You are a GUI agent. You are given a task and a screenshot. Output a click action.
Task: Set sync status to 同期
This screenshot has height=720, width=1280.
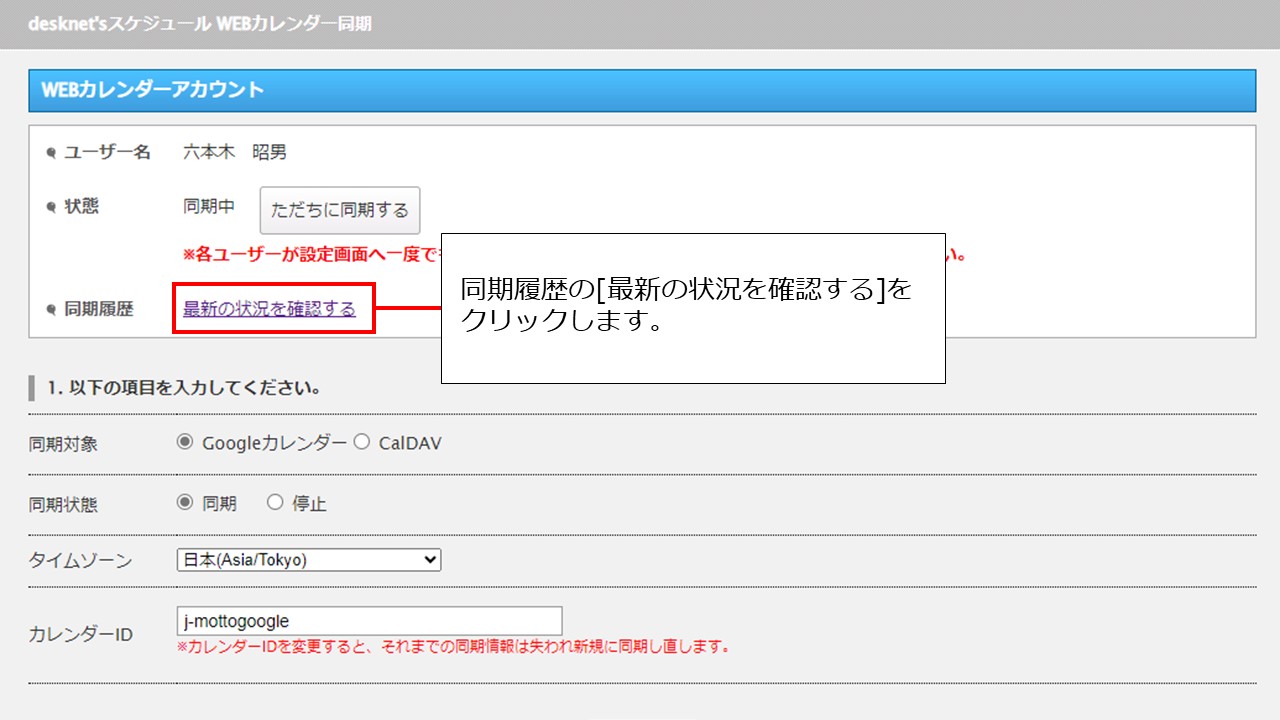pos(184,503)
